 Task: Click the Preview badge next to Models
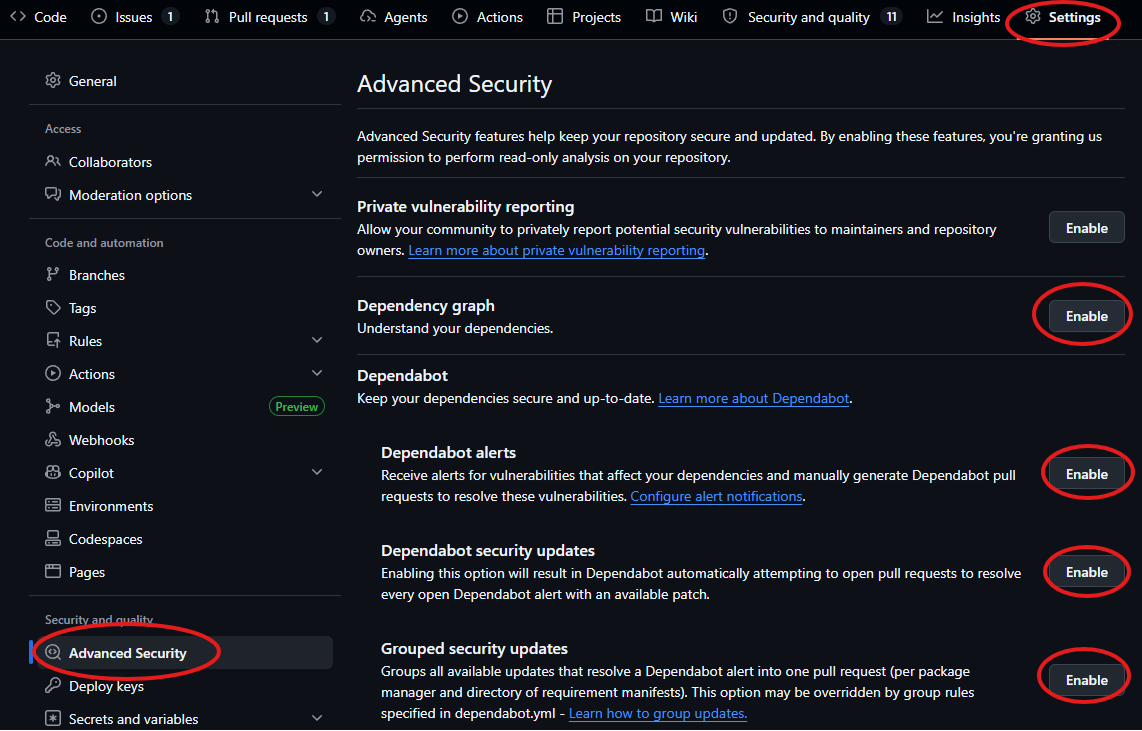click(296, 406)
